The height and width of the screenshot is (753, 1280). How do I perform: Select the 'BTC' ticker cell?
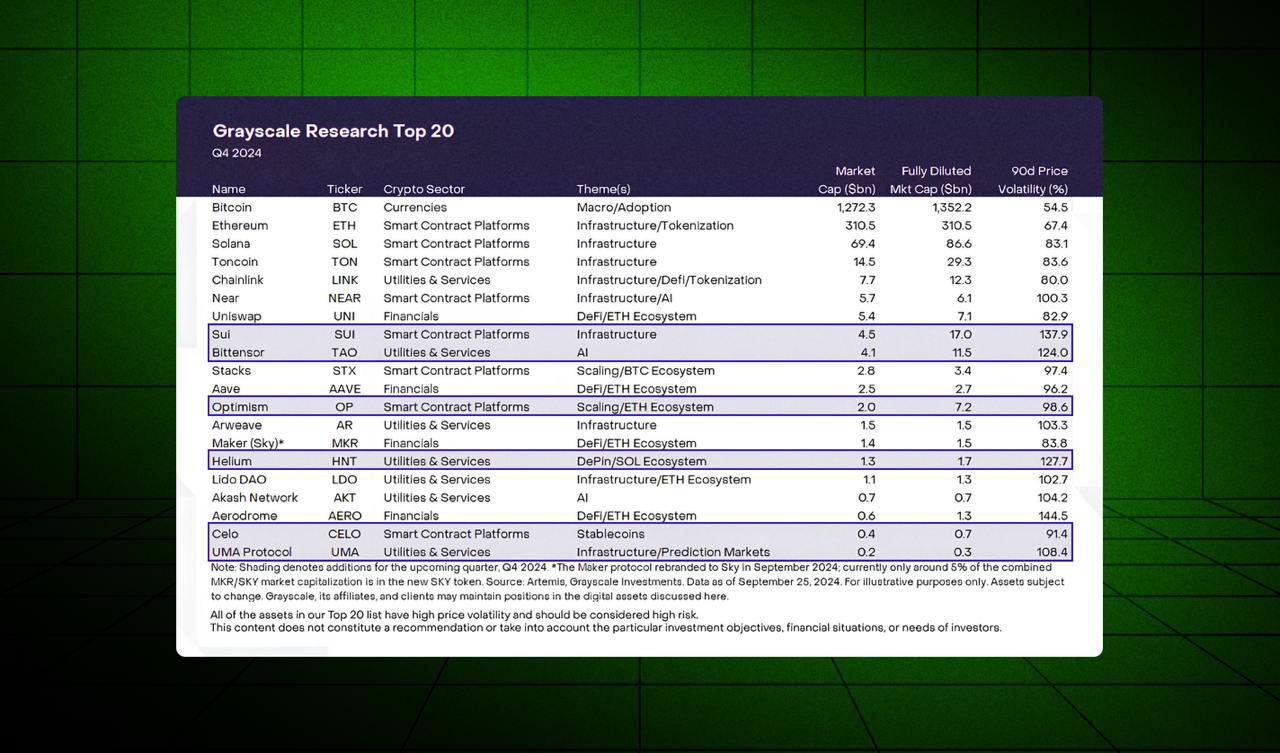pyautogui.click(x=345, y=207)
